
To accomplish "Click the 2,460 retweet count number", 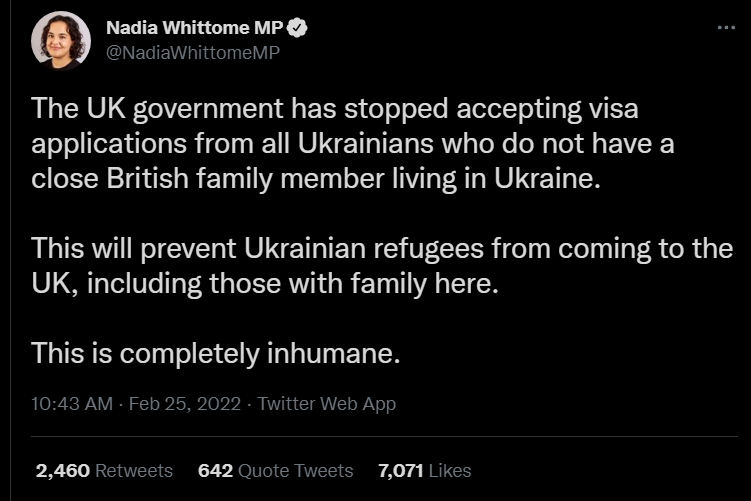I will tap(63, 470).
